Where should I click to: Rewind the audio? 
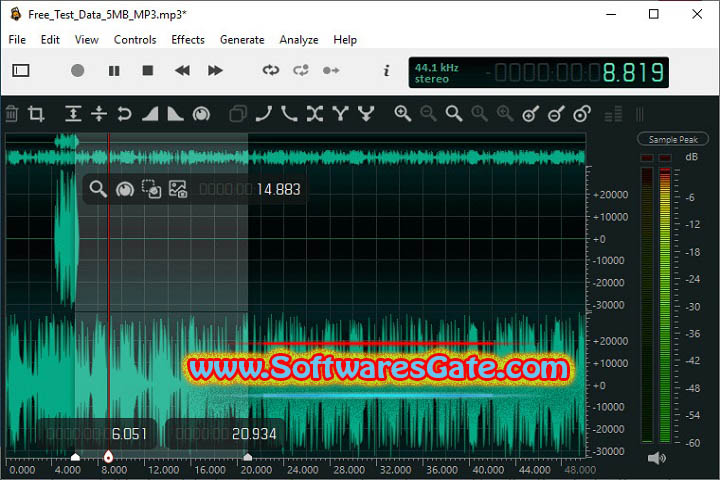click(182, 71)
